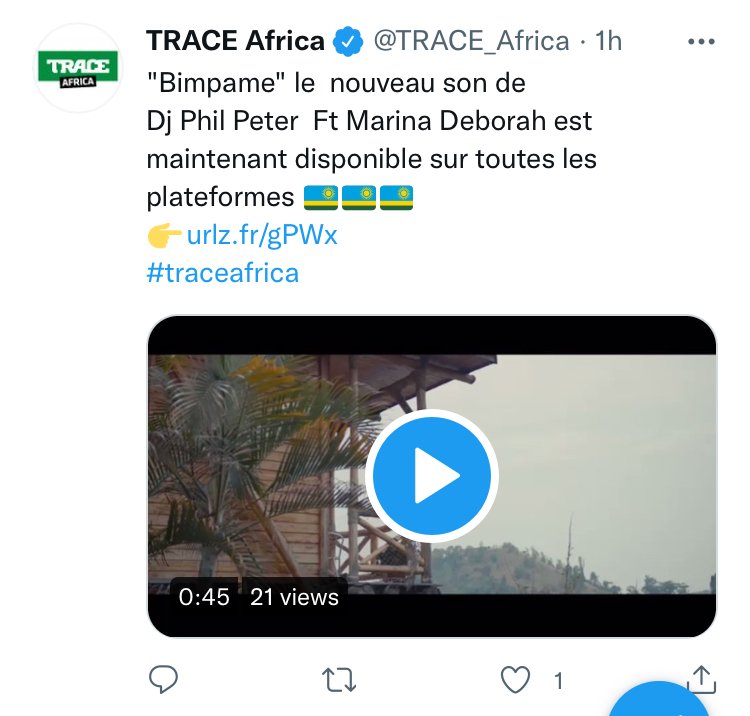This screenshot has width=750, height=716.
Task: Reply to the TRACE Africa tweet
Action: coord(163,680)
